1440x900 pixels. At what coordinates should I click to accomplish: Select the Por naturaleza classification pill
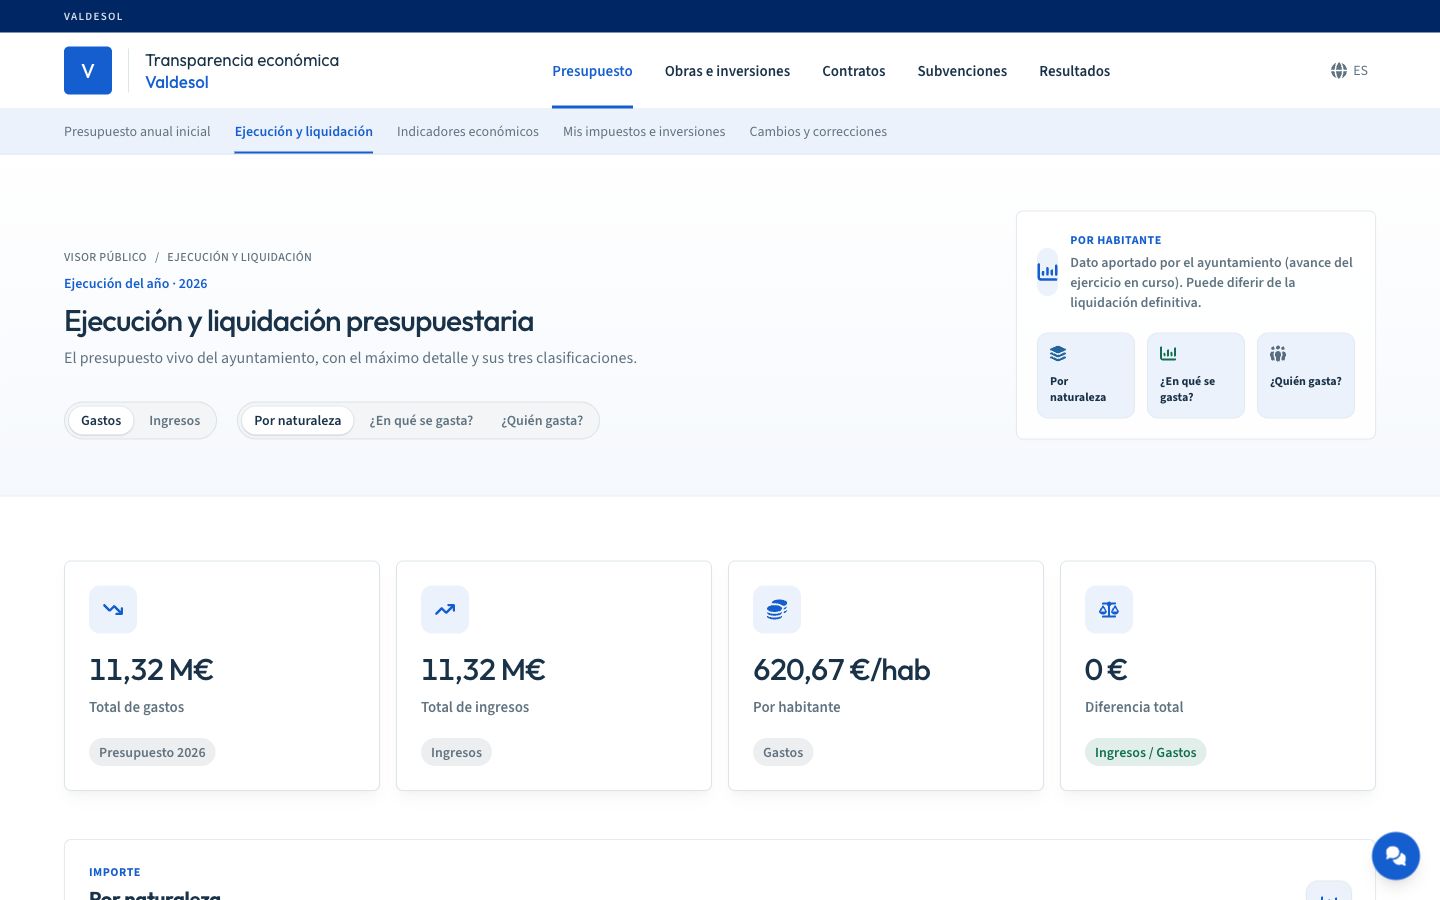pos(298,421)
